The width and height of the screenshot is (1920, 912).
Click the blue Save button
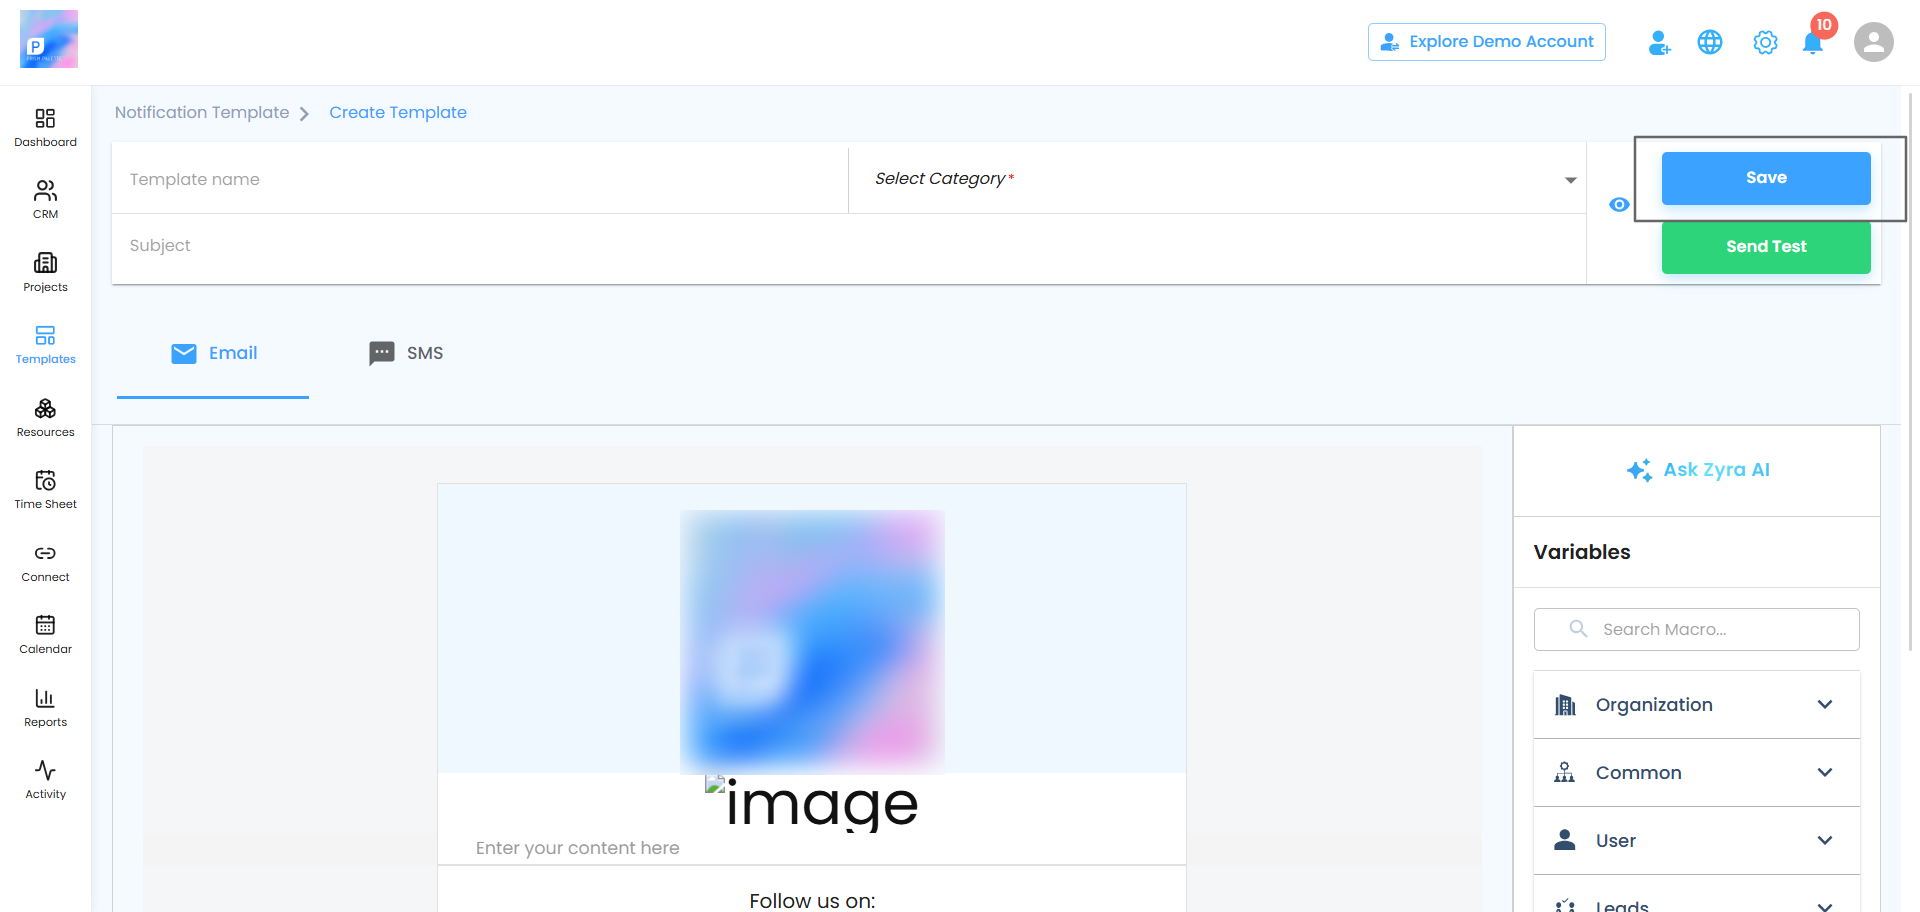click(x=1766, y=178)
